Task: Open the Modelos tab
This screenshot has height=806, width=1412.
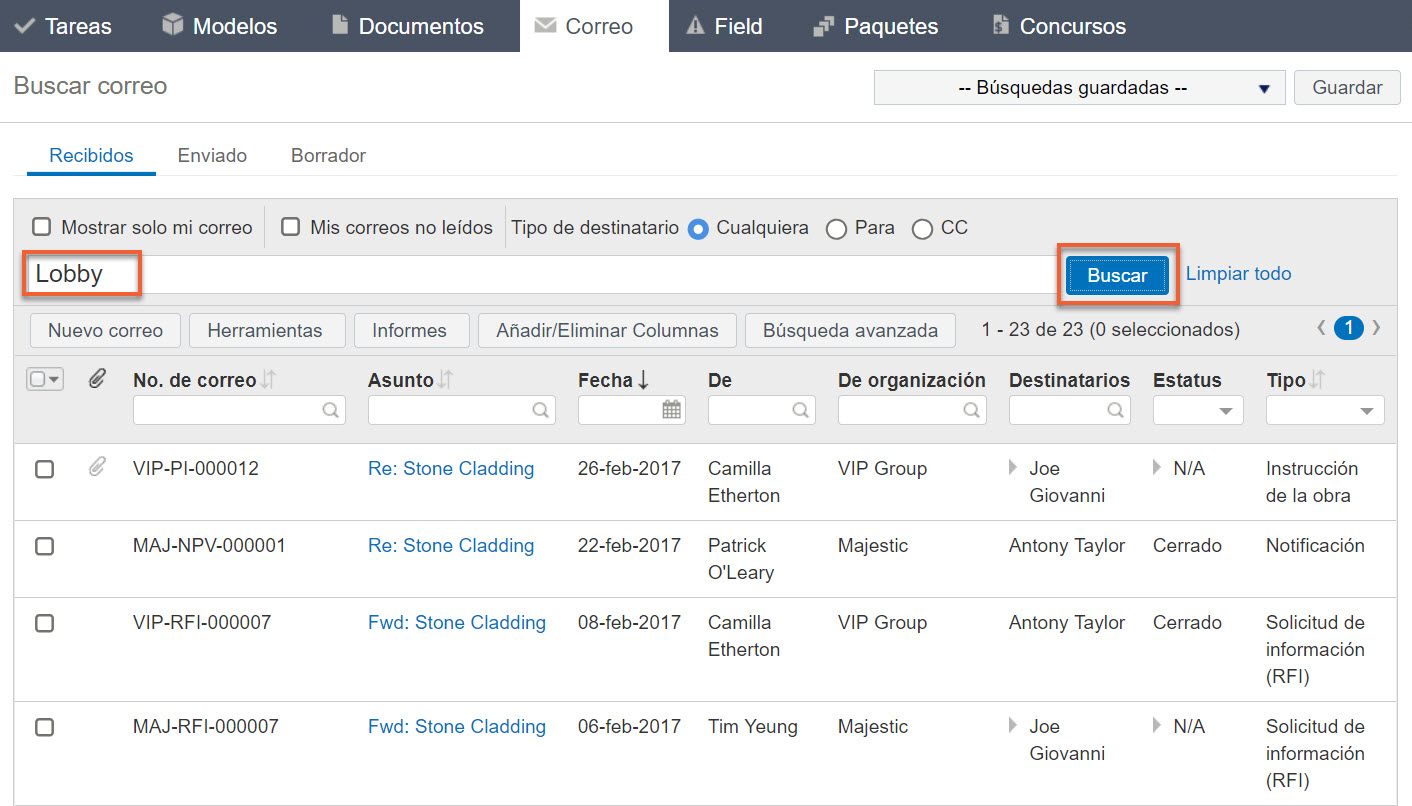Action: (219, 26)
